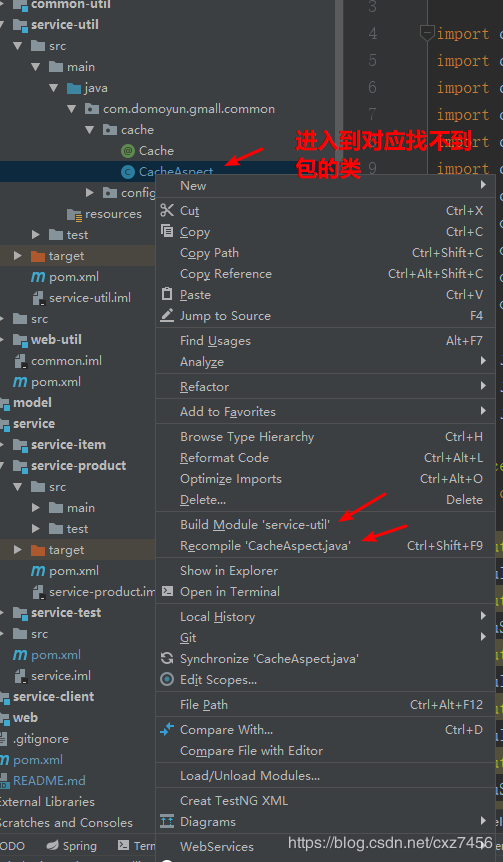Viewport: 503px width, 862px height.
Task: Expand the target folder under service-util
Action: click(x=18, y=256)
